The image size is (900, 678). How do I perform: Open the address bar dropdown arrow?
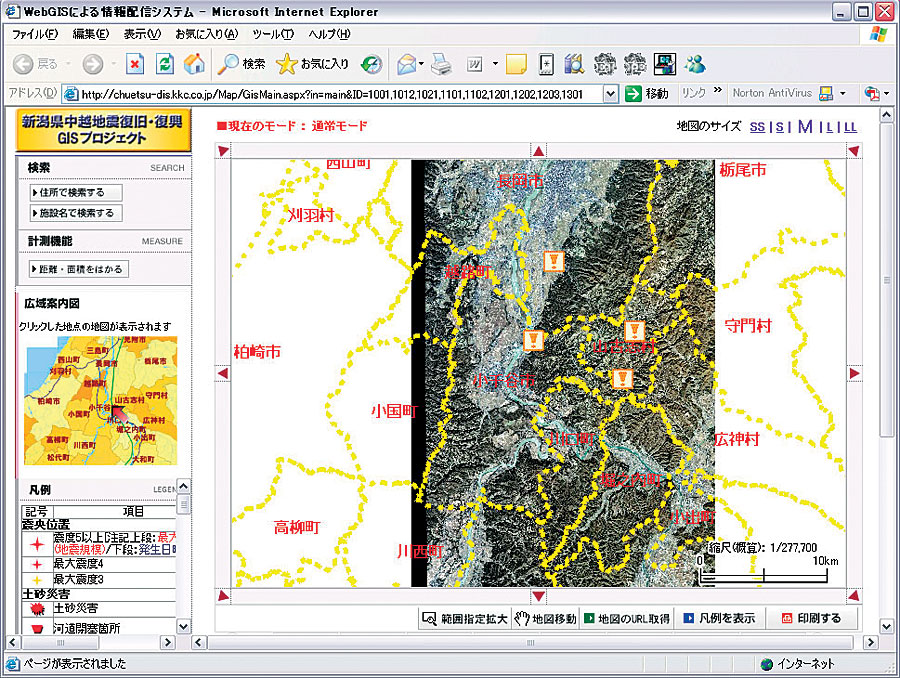pyautogui.click(x=610, y=94)
